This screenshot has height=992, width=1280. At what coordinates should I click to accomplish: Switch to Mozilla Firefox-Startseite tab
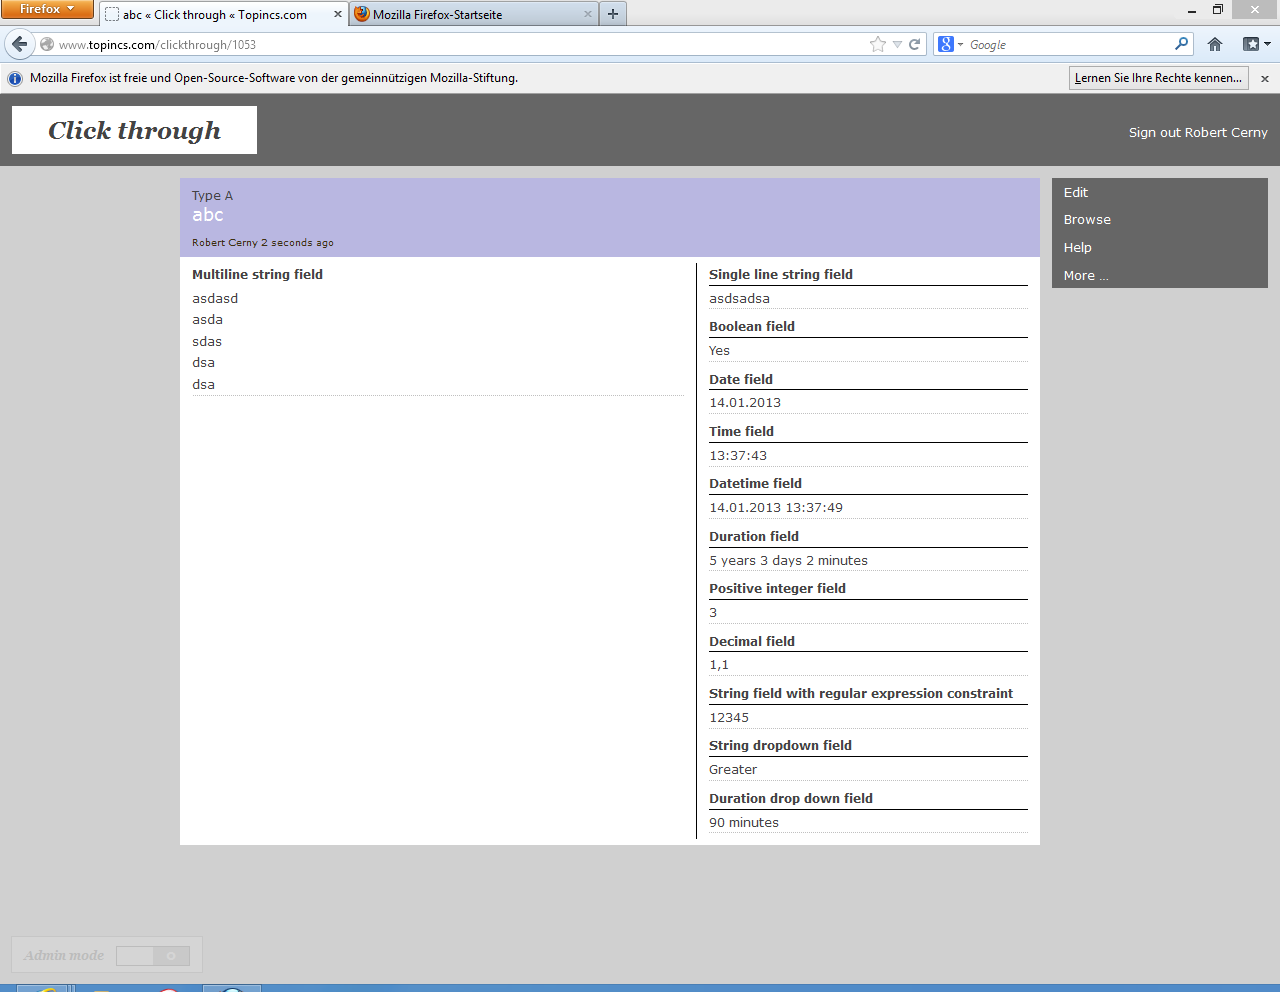470,14
